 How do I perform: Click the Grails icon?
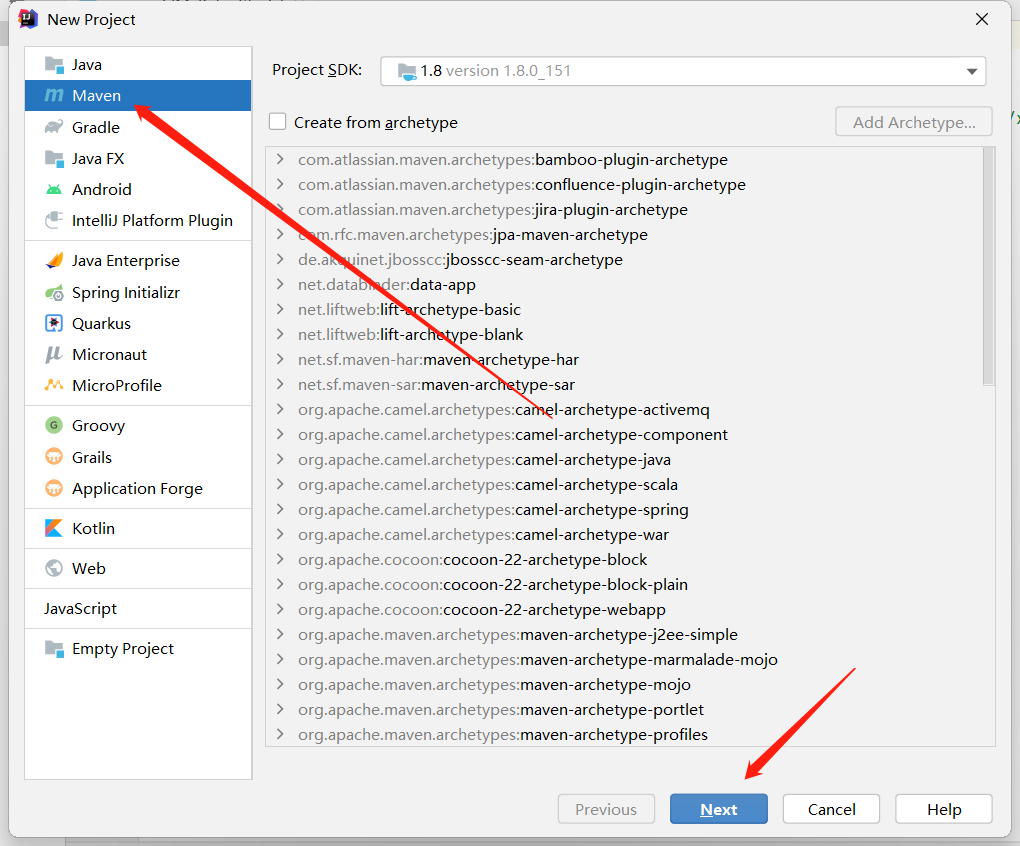[54, 456]
